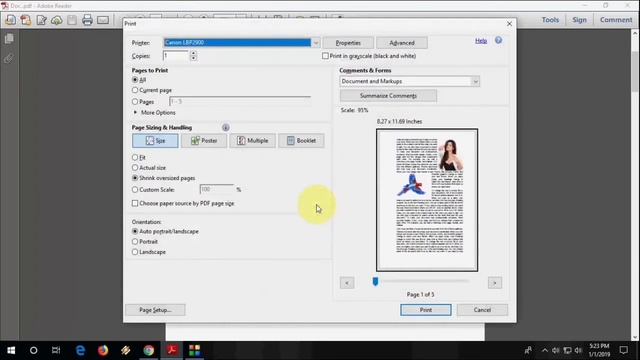The image size is (640, 360).
Task: Select the All pages radio button
Action: (x=135, y=80)
